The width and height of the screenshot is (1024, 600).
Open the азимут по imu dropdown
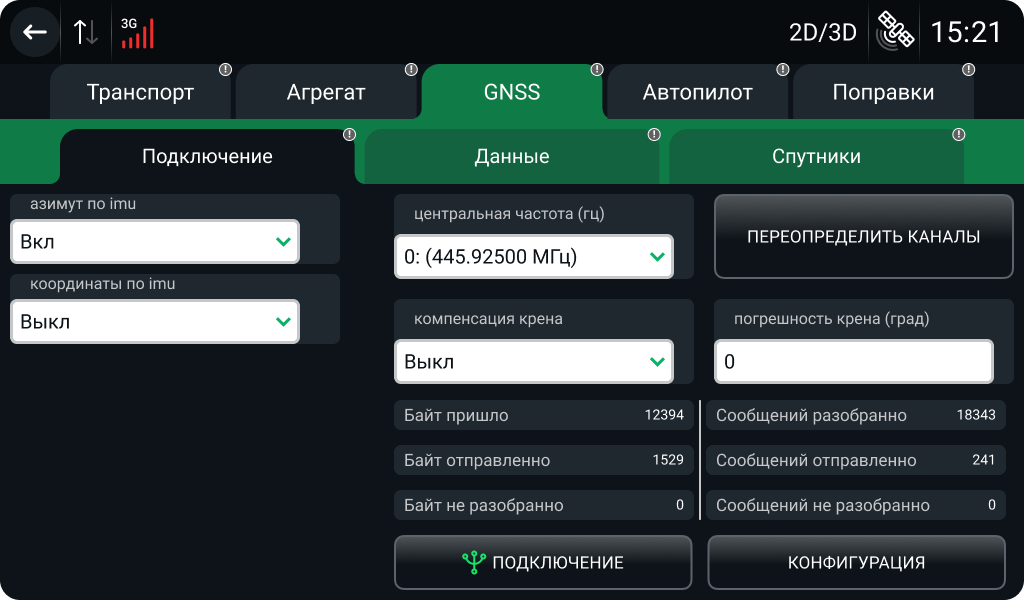[154, 241]
